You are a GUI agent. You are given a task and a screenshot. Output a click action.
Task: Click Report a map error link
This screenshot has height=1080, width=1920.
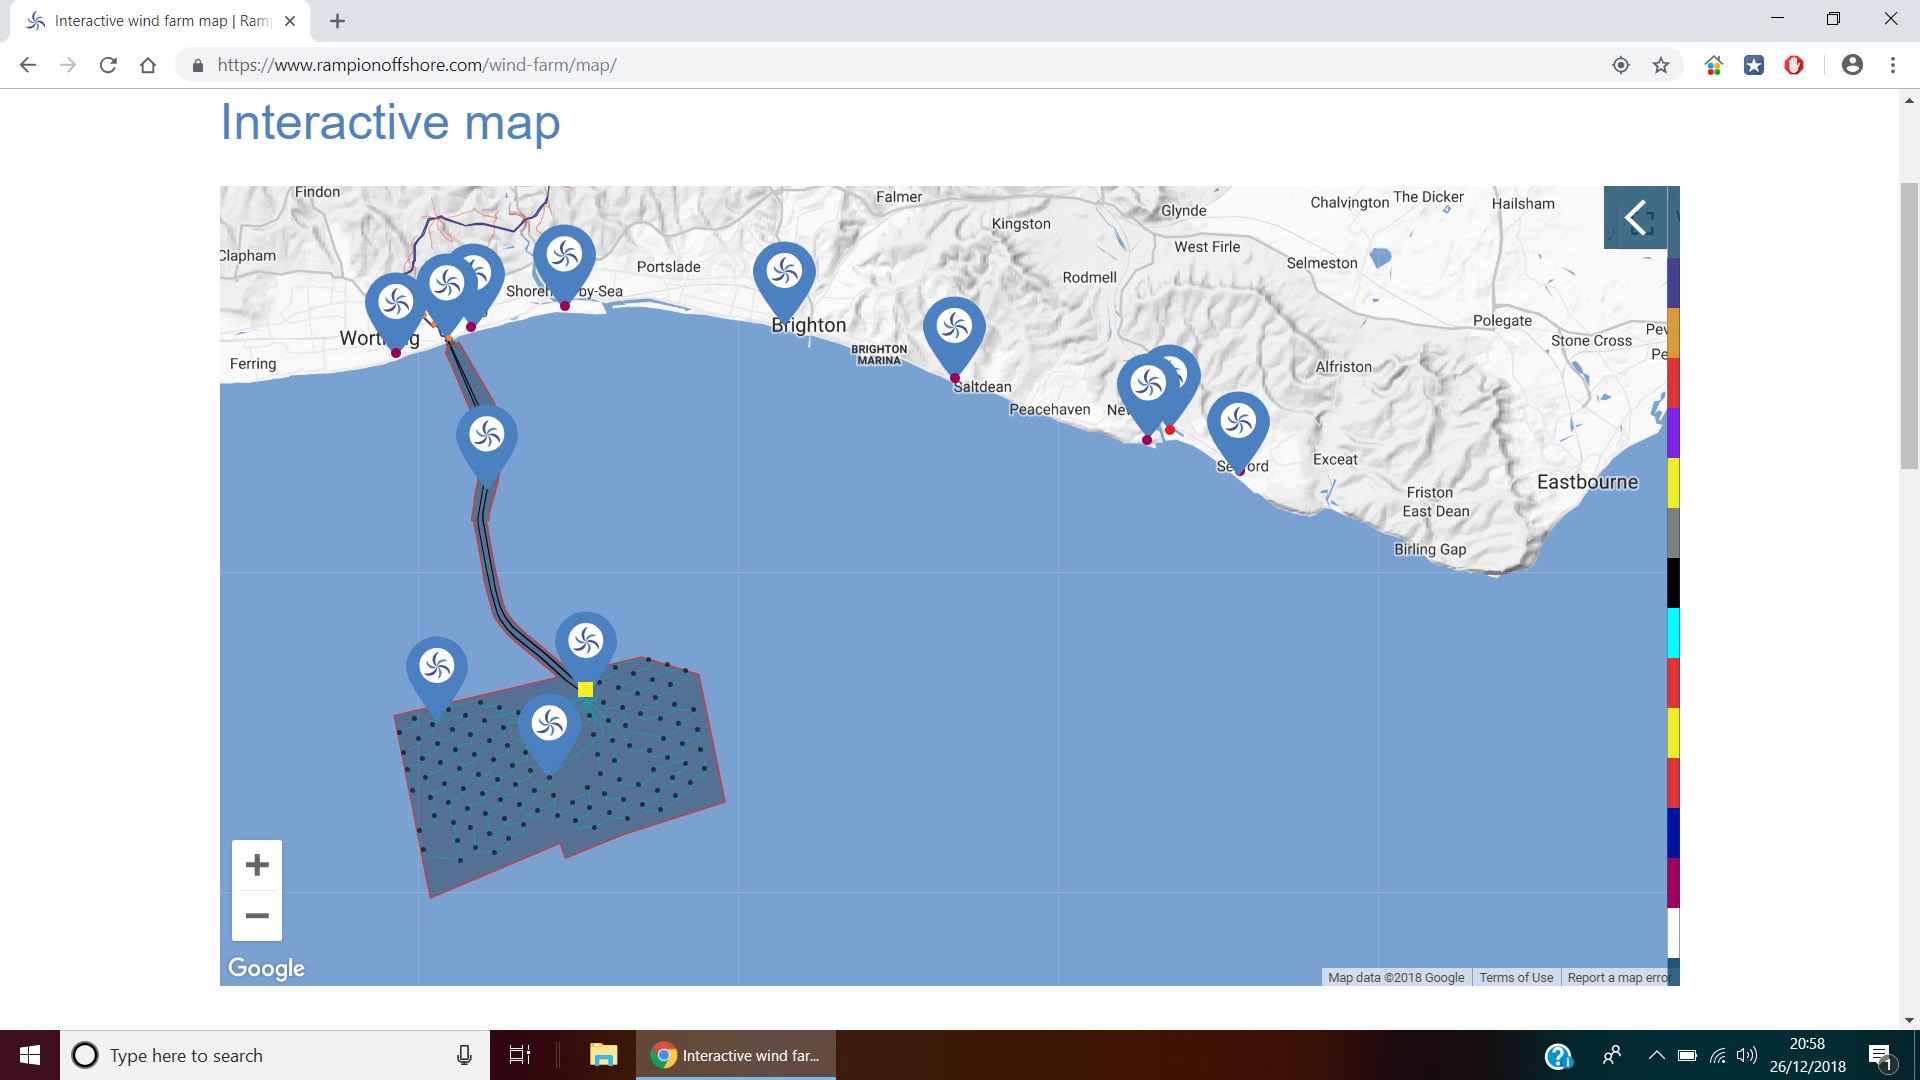pyautogui.click(x=1618, y=977)
